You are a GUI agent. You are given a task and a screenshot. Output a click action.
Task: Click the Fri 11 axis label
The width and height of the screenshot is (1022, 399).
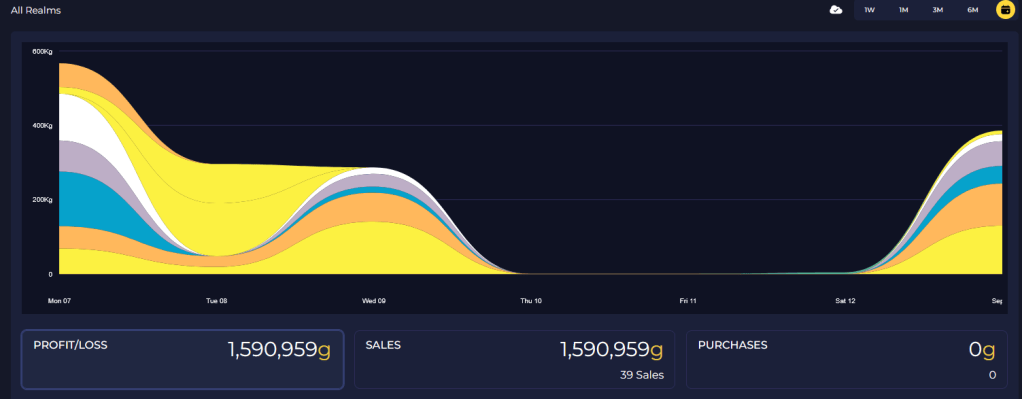coord(688,301)
